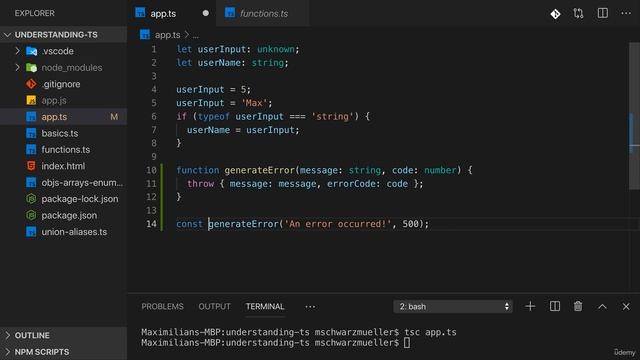Open index.html from the file tree

pos(63,166)
